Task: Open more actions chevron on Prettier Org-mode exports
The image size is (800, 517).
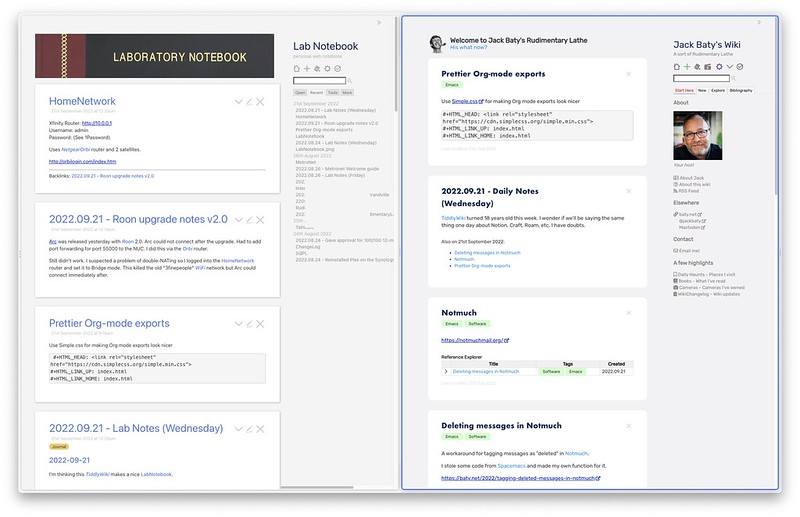Action: click(238, 325)
